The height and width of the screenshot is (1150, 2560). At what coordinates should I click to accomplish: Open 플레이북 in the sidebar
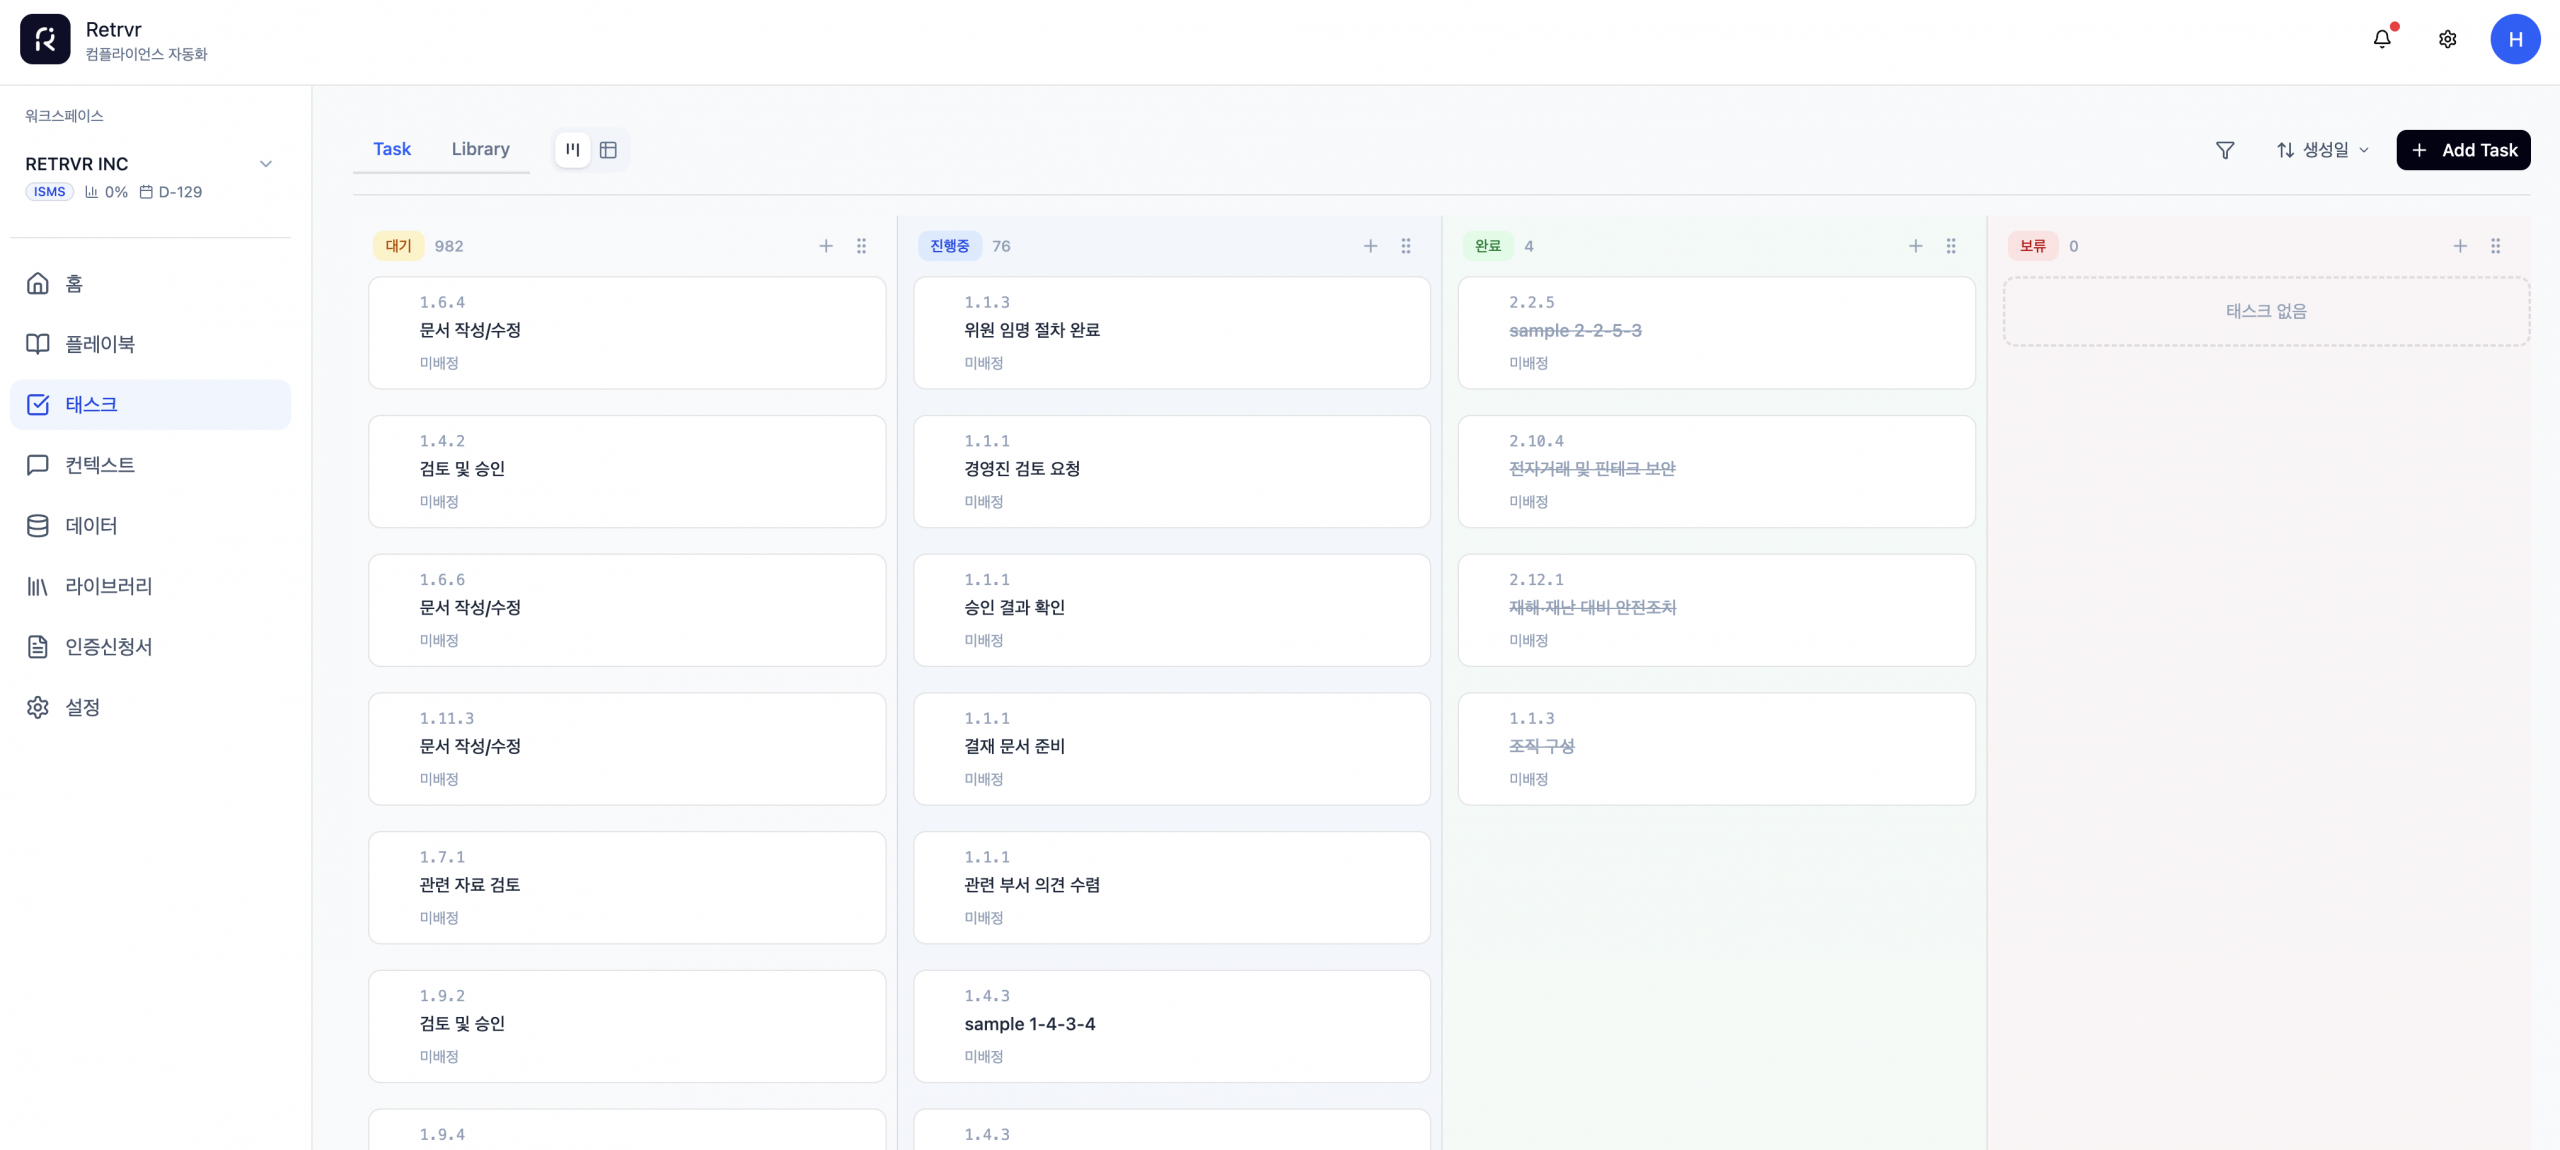click(100, 344)
